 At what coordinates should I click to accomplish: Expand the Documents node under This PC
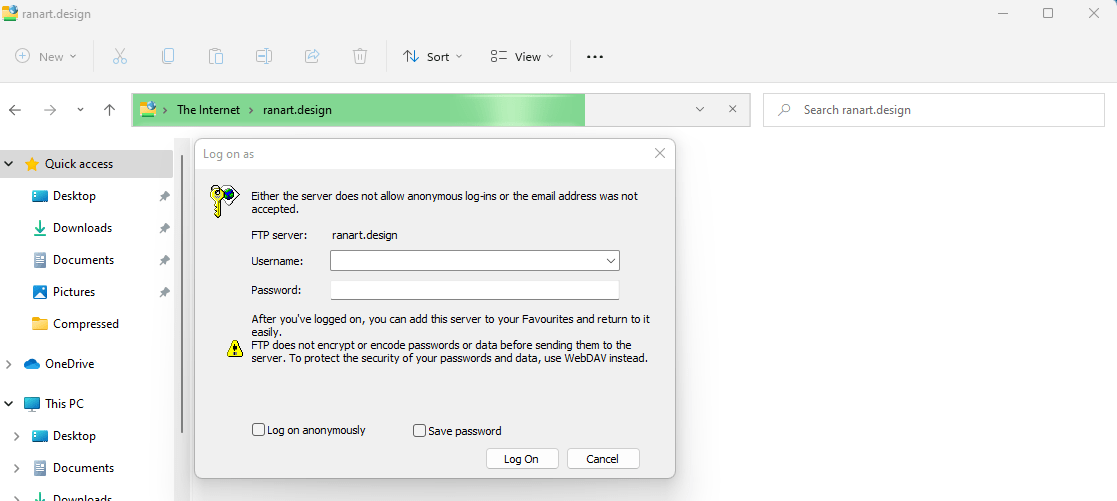tap(17, 468)
